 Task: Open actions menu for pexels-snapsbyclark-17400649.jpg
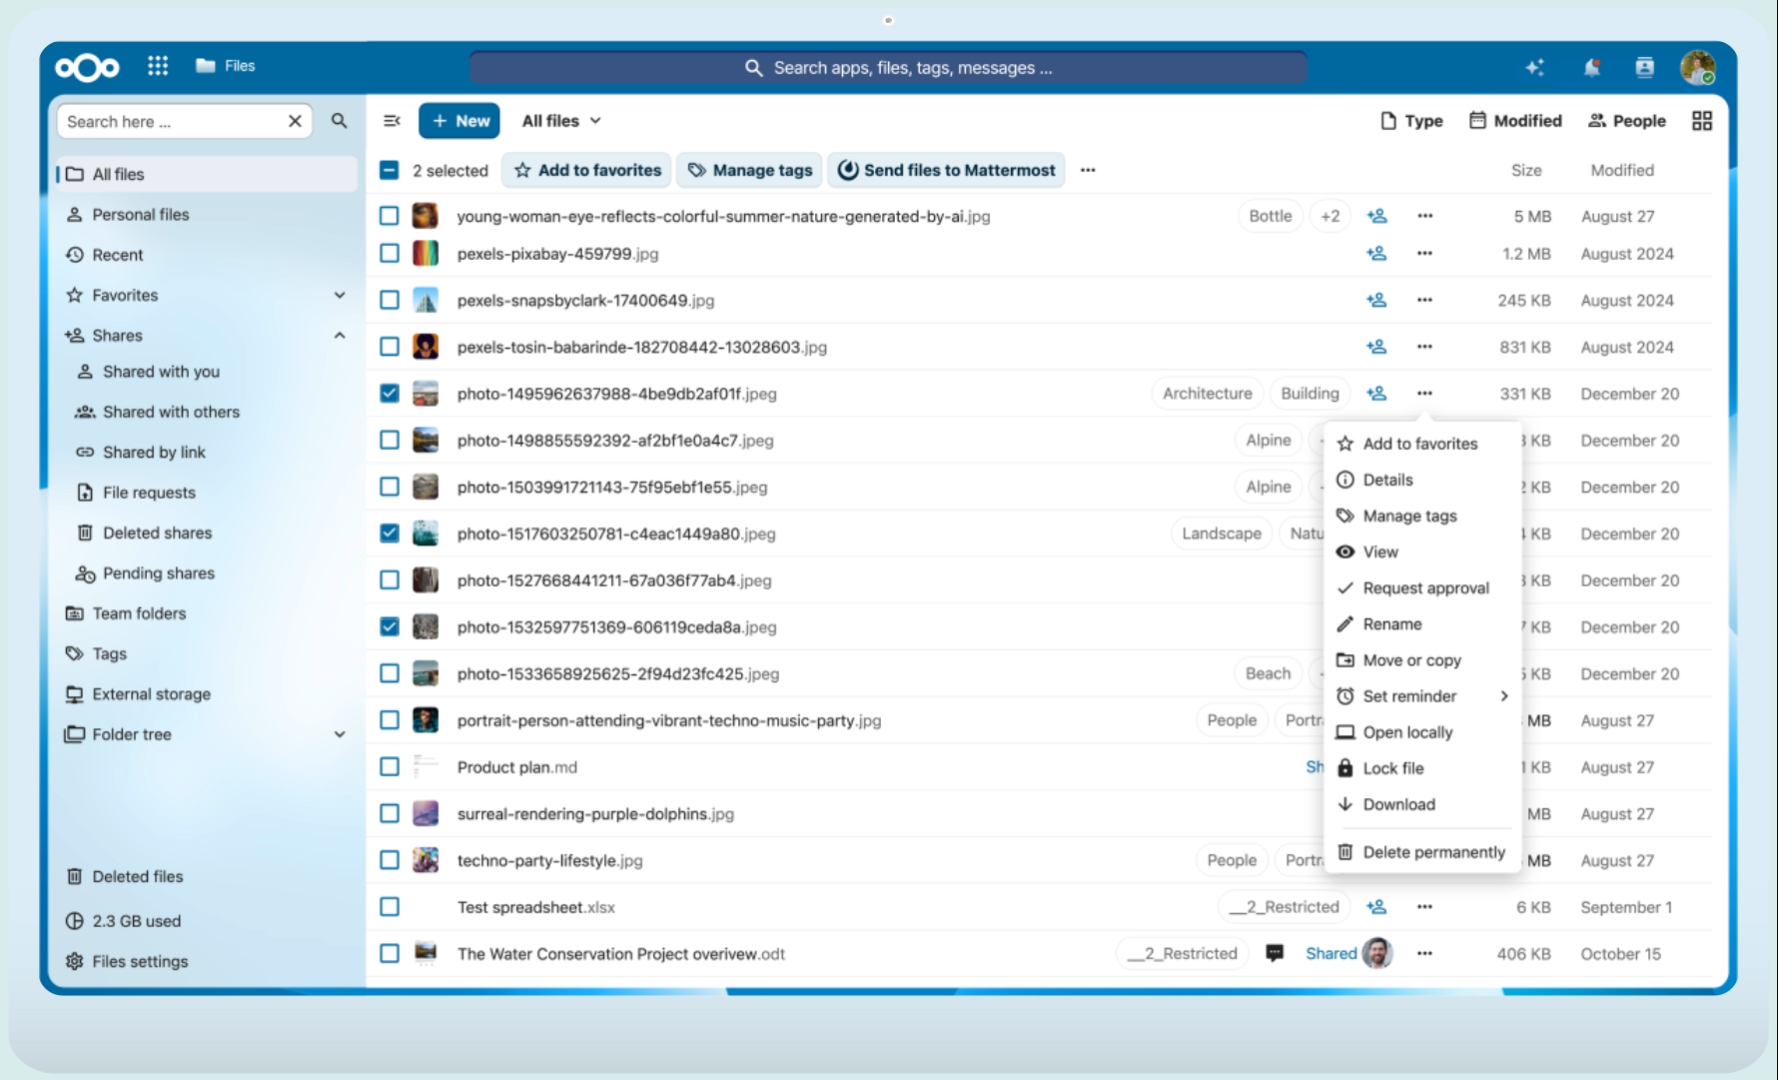[x=1425, y=300]
